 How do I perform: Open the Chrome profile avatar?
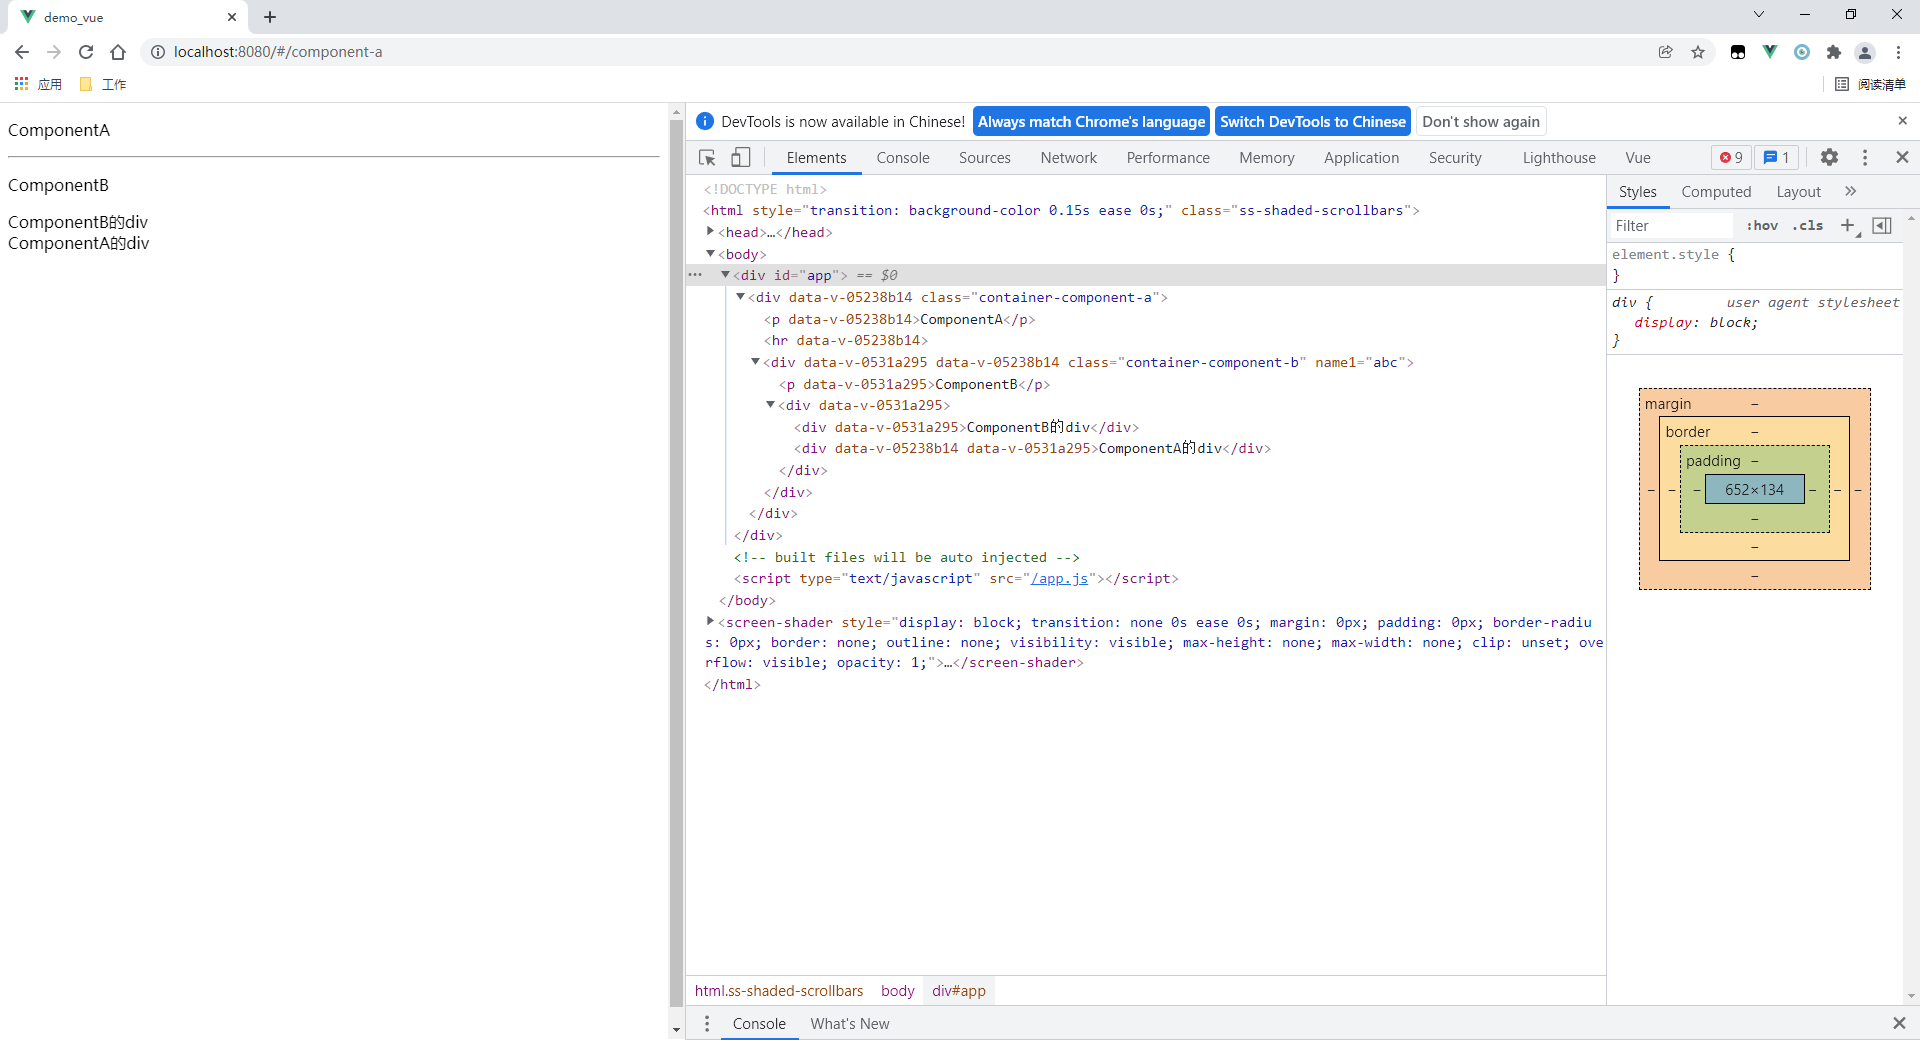click(x=1865, y=52)
